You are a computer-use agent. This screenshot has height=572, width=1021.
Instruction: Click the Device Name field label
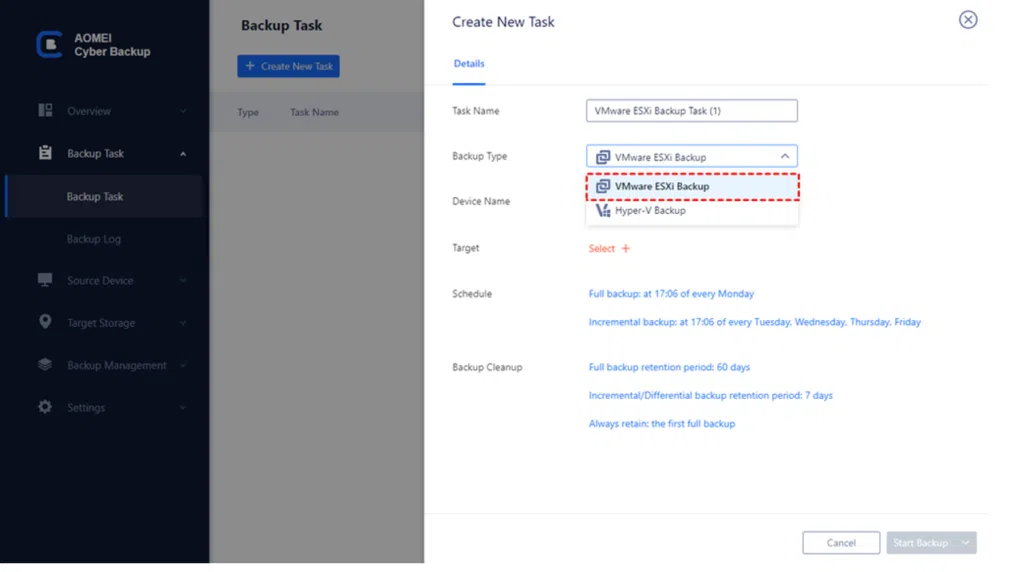tap(481, 201)
